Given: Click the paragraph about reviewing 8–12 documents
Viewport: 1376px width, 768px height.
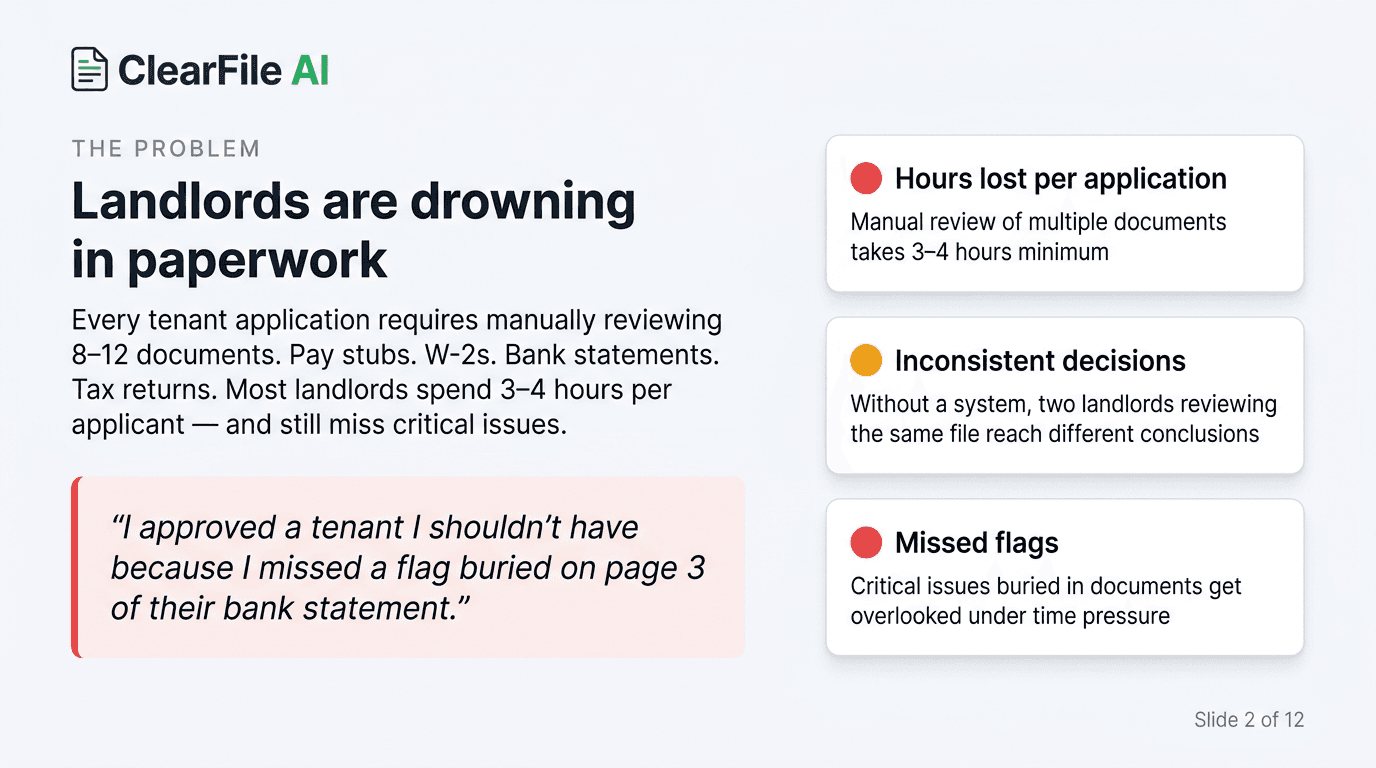Looking at the screenshot, I should pyautogui.click(x=396, y=373).
